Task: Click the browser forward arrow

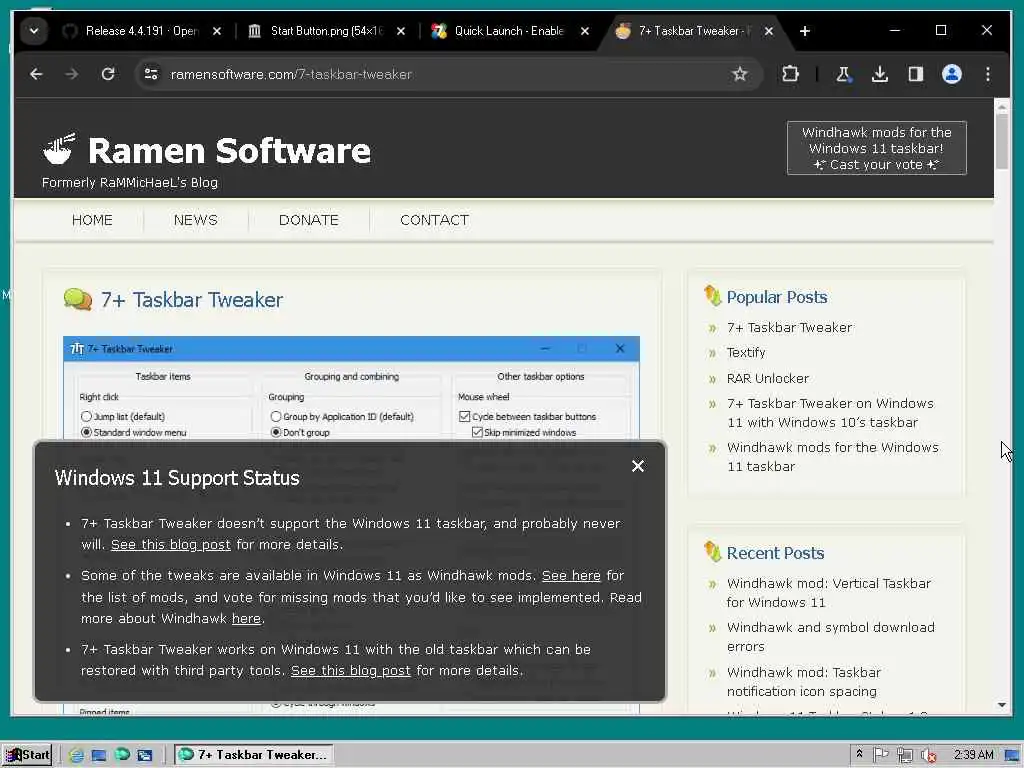Action: tap(71, 74)
